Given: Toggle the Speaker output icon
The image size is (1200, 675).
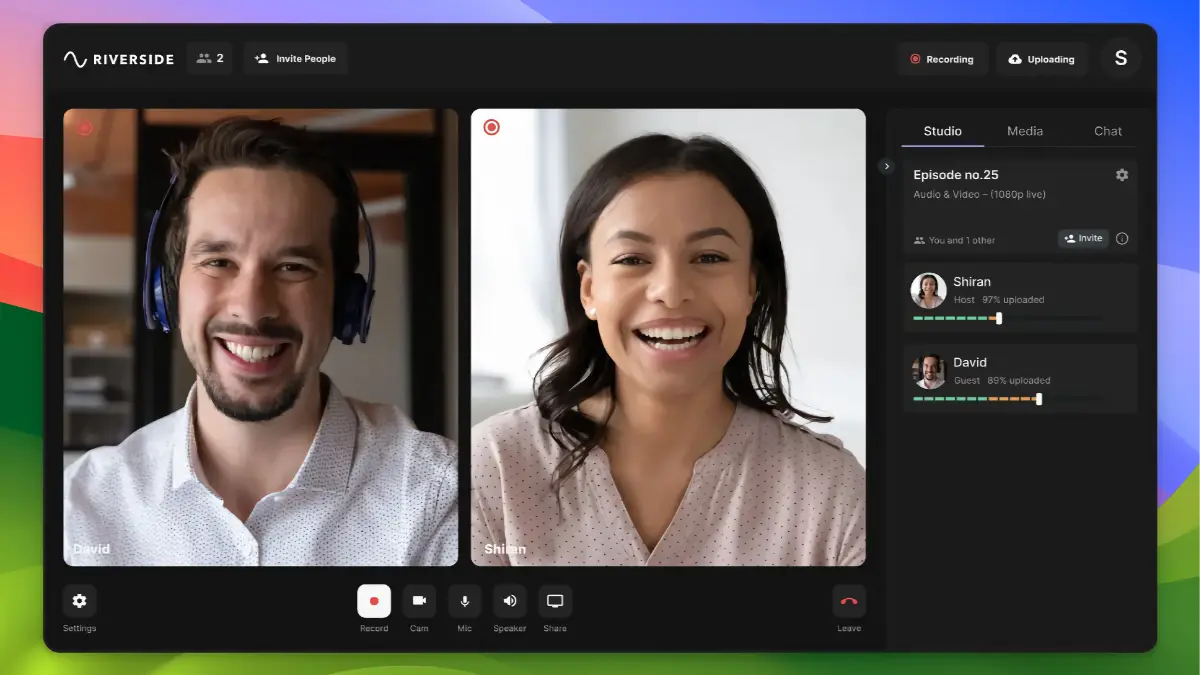Looking at the screenshot, I should coord(510,601).
